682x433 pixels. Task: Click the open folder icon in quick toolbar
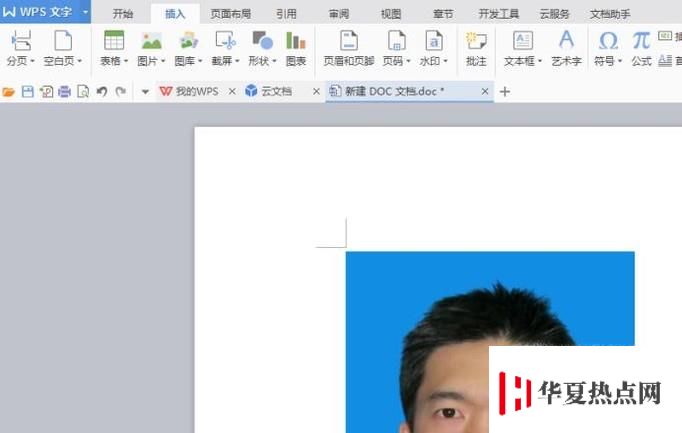point(8,92)
